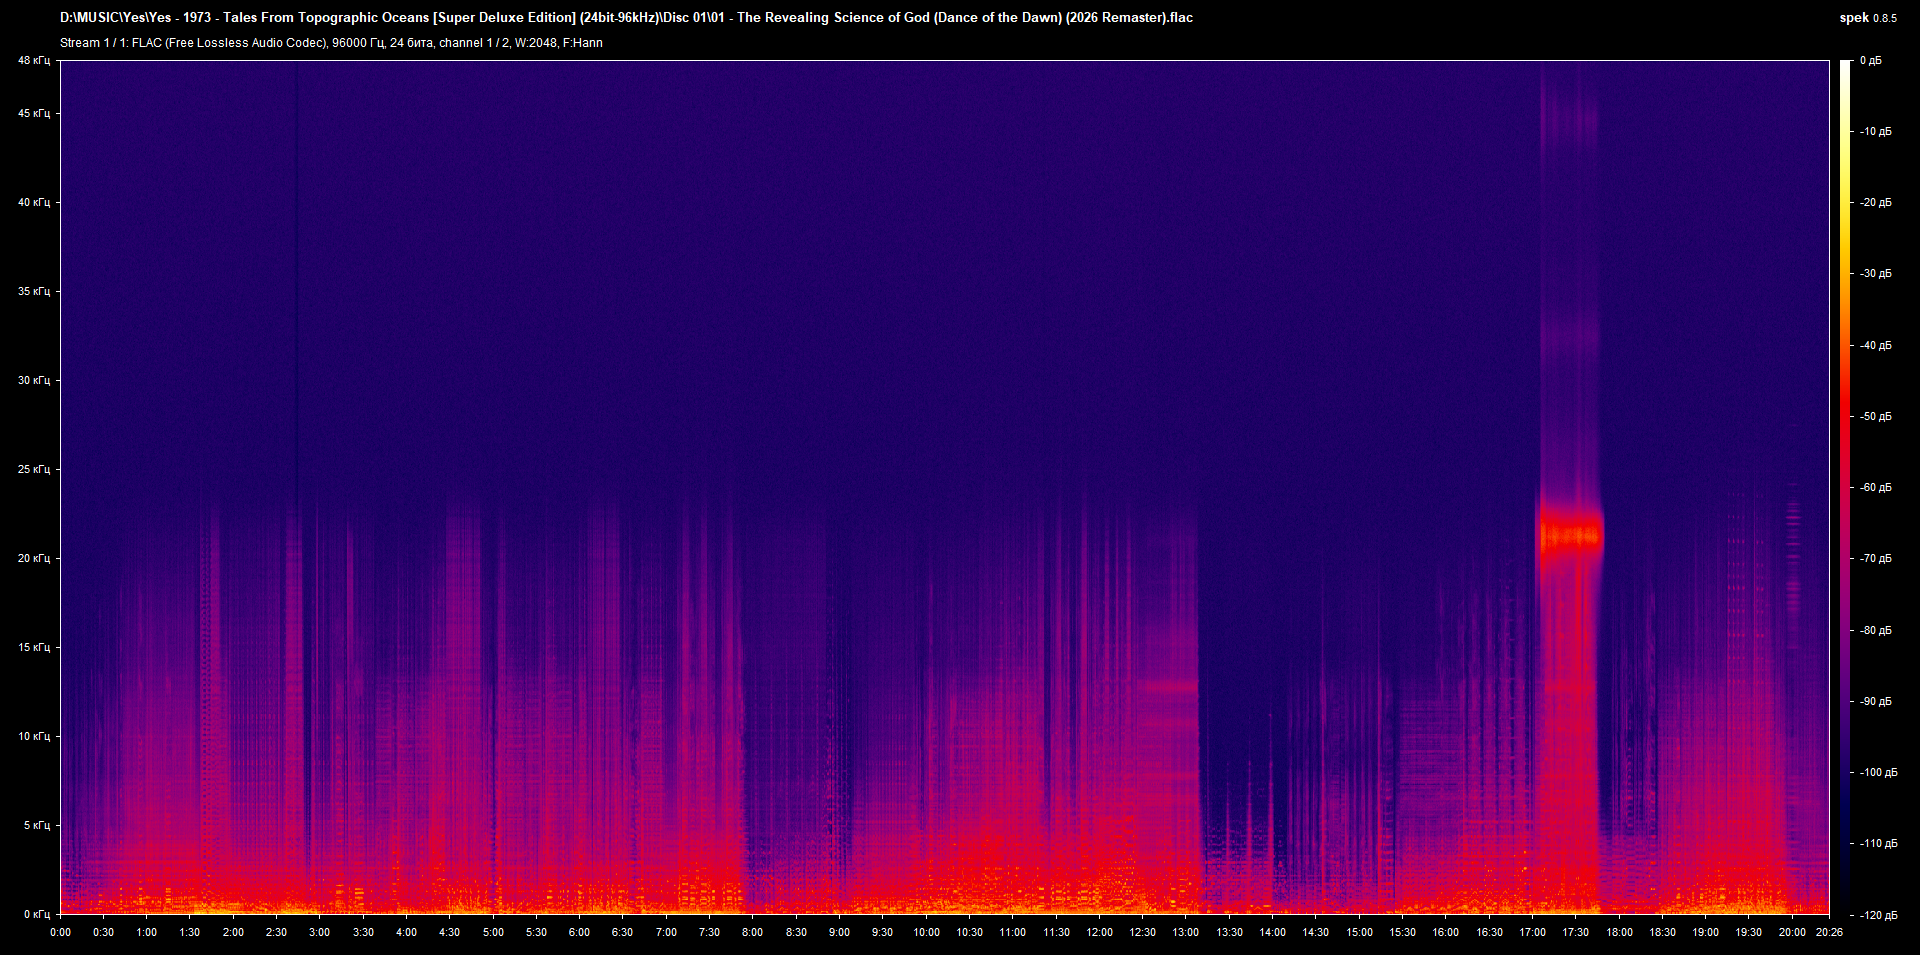Click the -80 дБ scale label

1876,631
